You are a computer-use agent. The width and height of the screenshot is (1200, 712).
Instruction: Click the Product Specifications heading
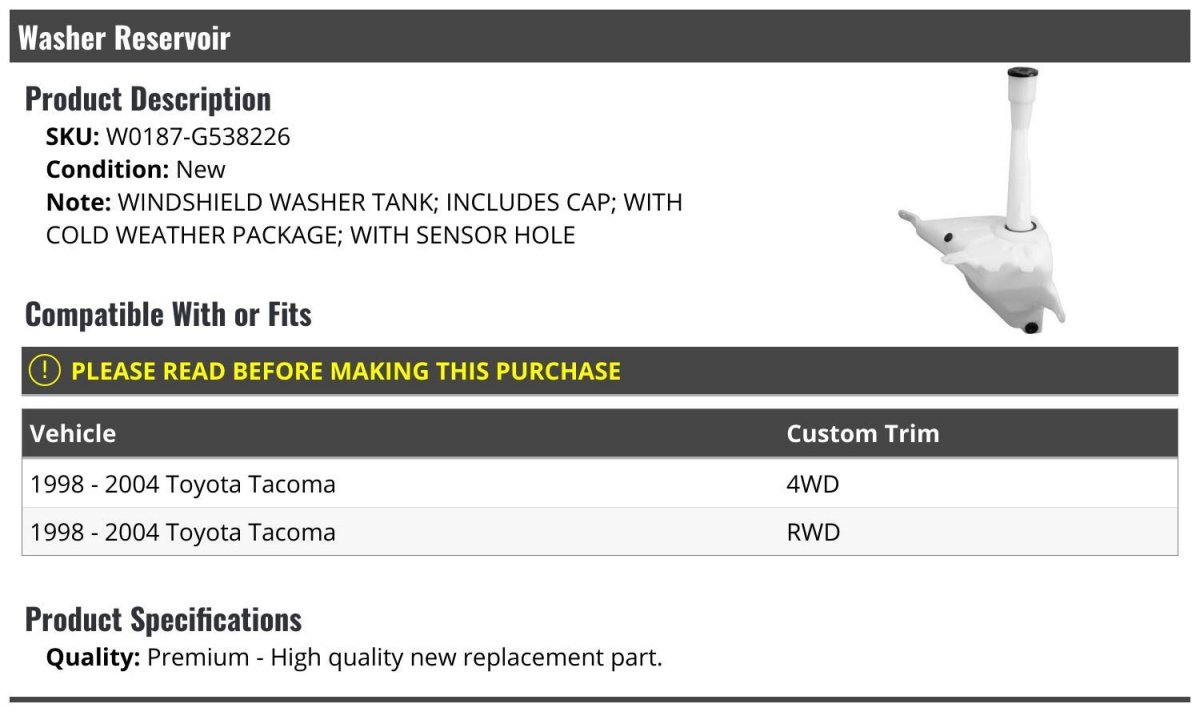click(x=163, y=620)
